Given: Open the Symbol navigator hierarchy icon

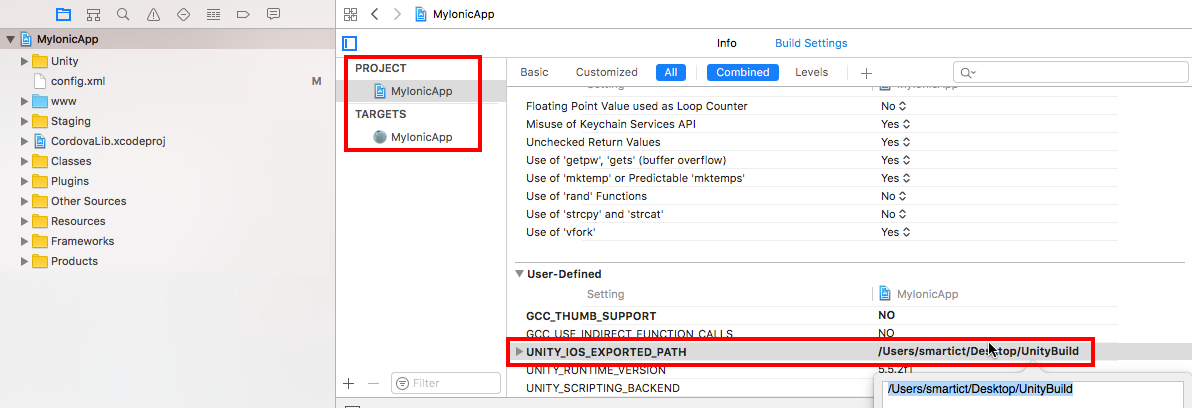Looking at the screenshot, I should click(x=94, y=14).
